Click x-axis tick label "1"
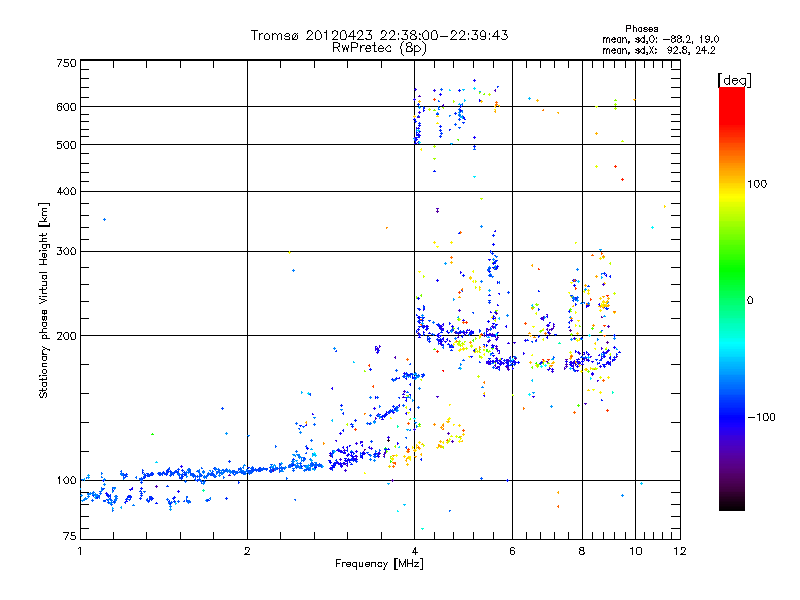Screen dimensions: 800x600 (80, 551)
